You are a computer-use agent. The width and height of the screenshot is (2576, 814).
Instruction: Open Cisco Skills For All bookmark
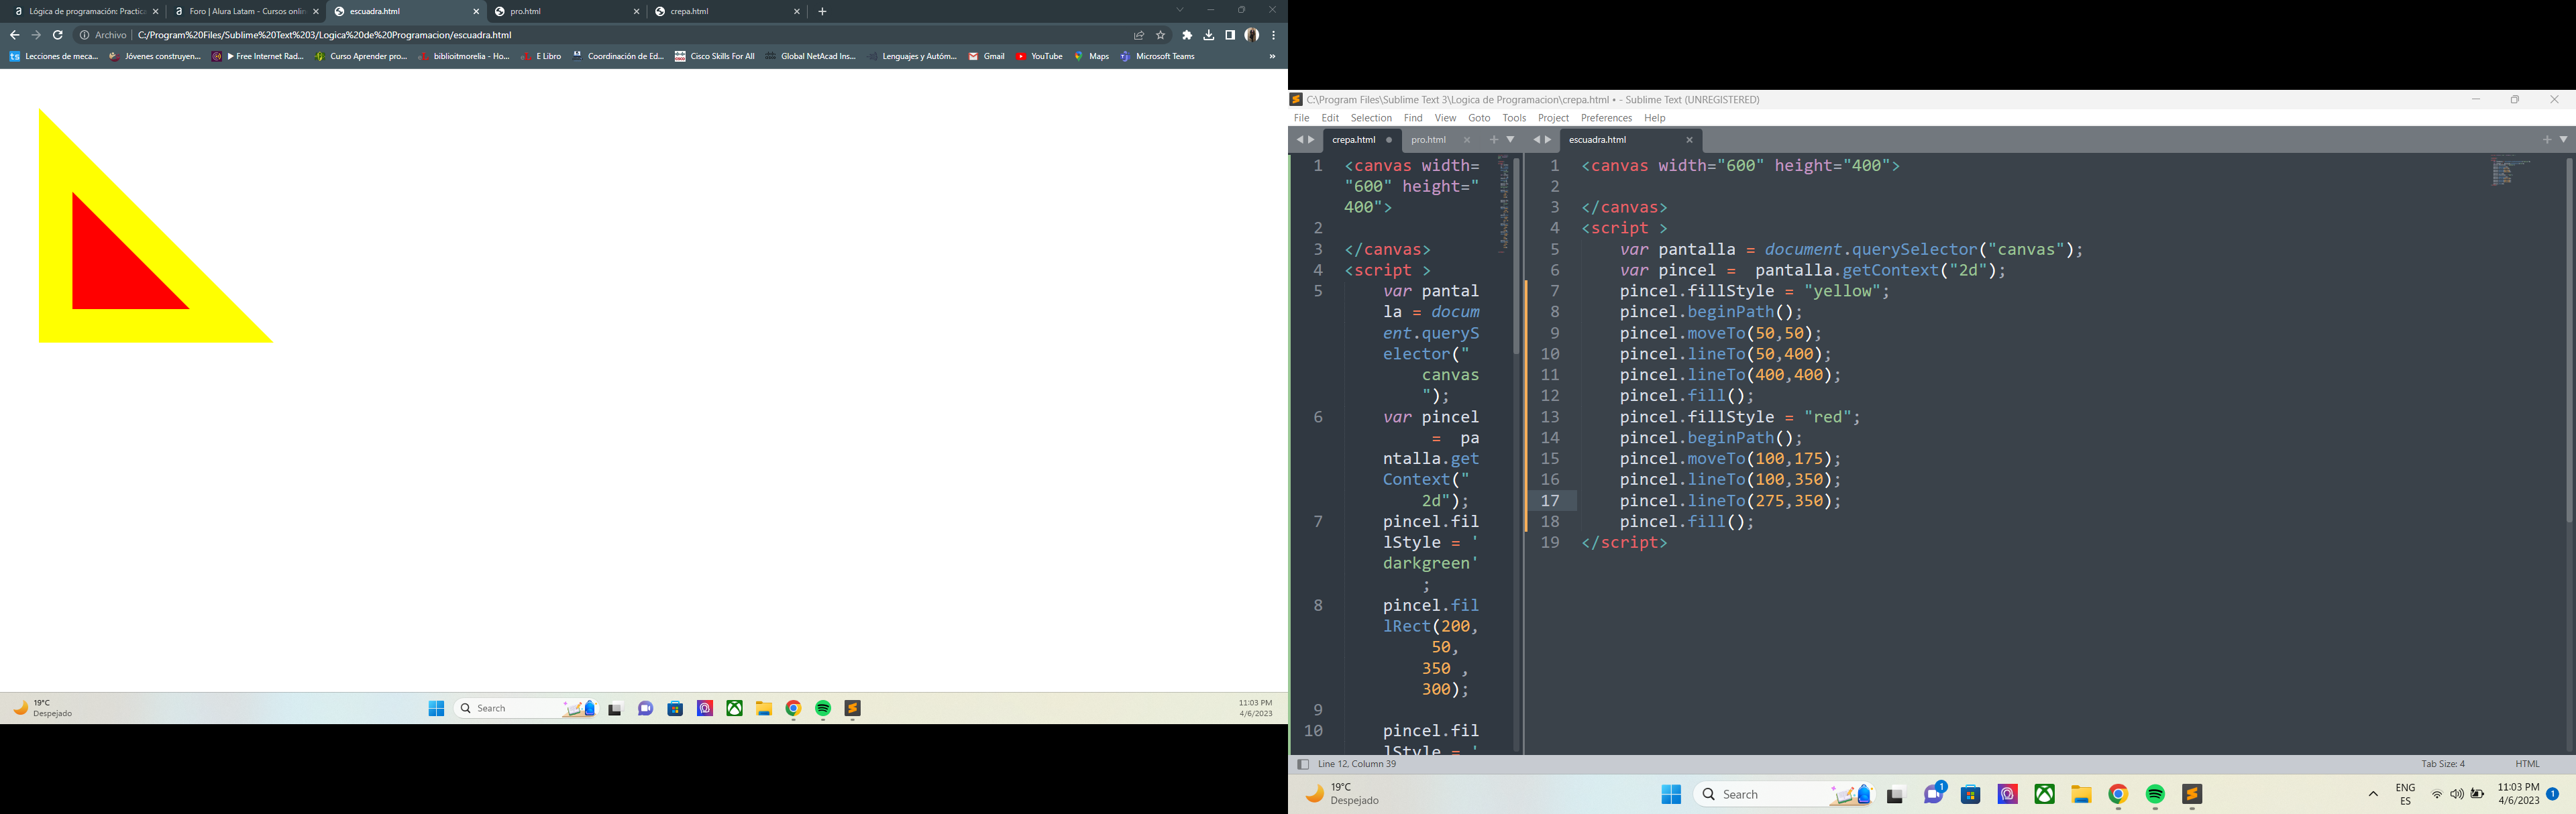[x=715, y=57]
